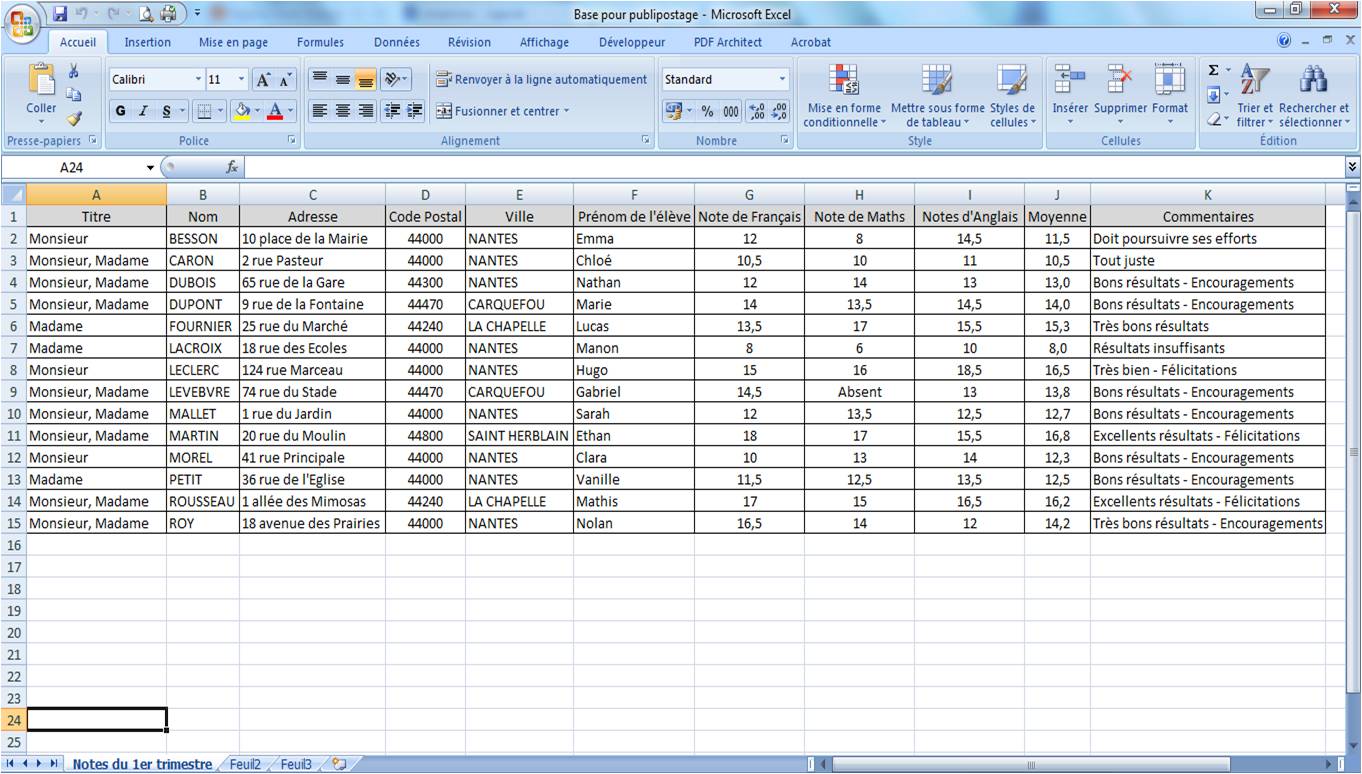The width and height of the screenshot is (1362, 774).
Task: Toggle Renvoyer à la ligne automatiquement
Action: [x=542, y=79]
